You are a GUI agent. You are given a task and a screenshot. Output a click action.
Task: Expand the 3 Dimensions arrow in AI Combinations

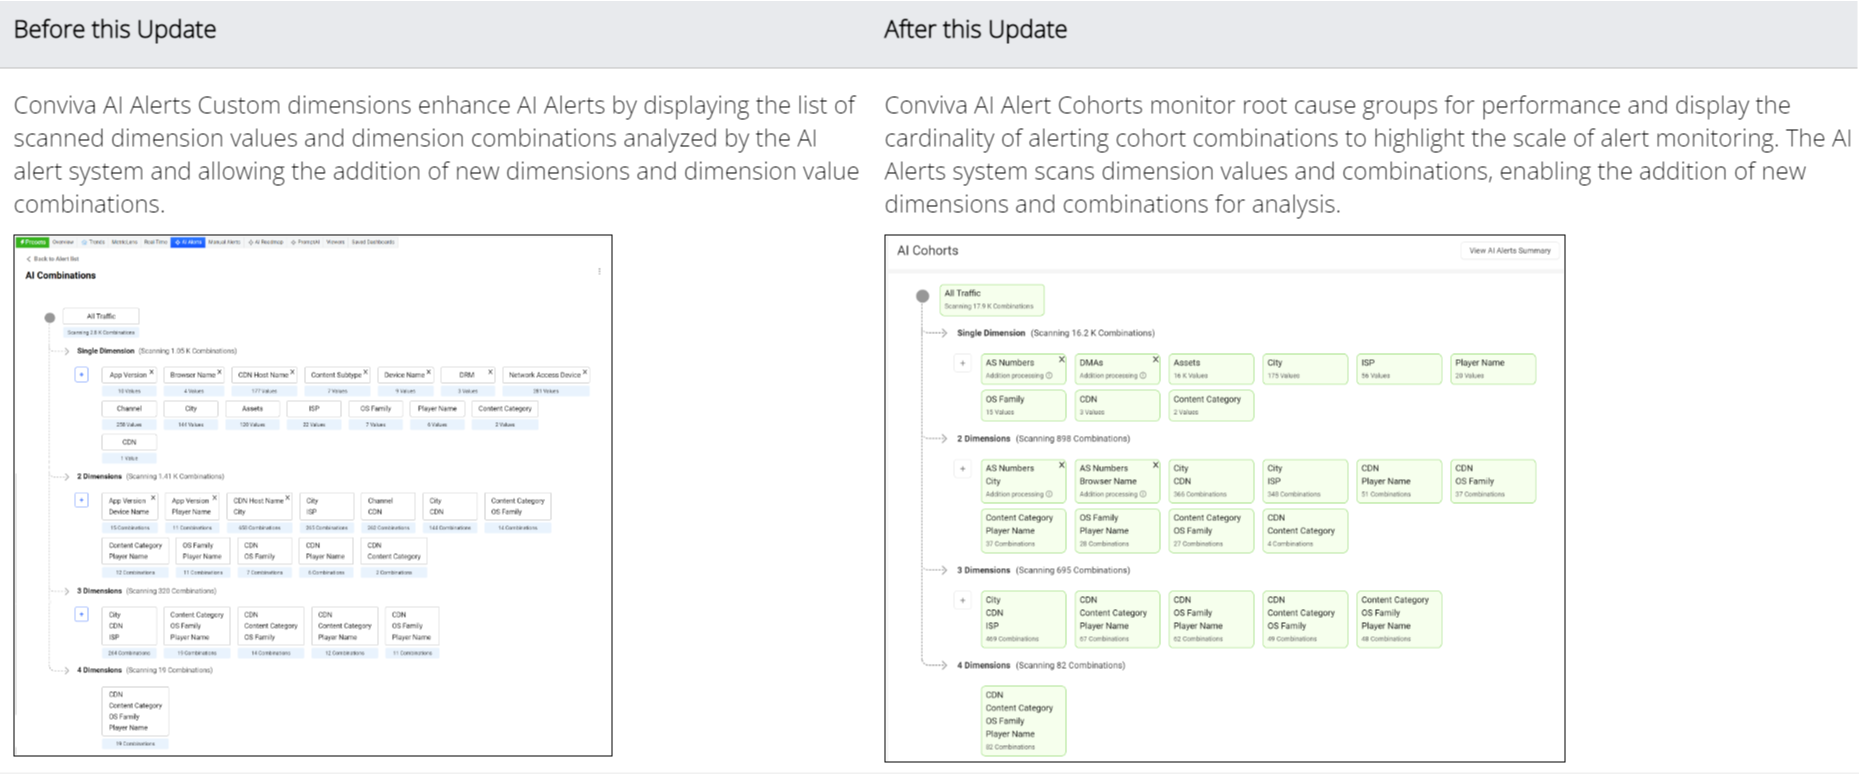click(67, 591)
